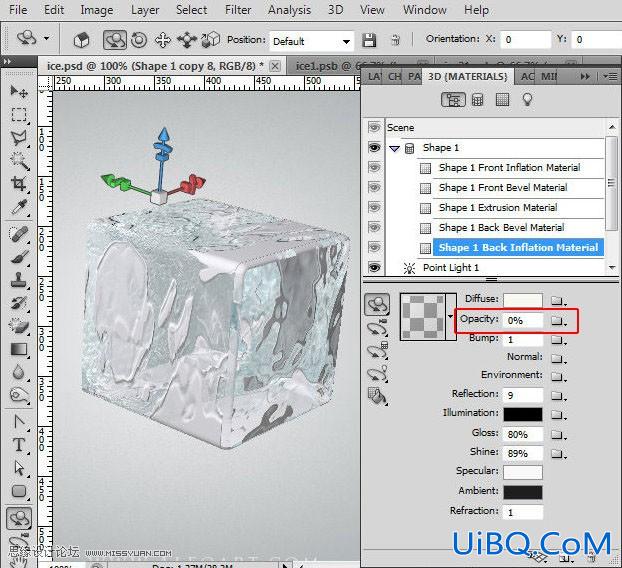Toggle visibility of Shape 1 mesh
Image resolution: width=622 pixels, height=568 pixels.
[x=374, y=148]
